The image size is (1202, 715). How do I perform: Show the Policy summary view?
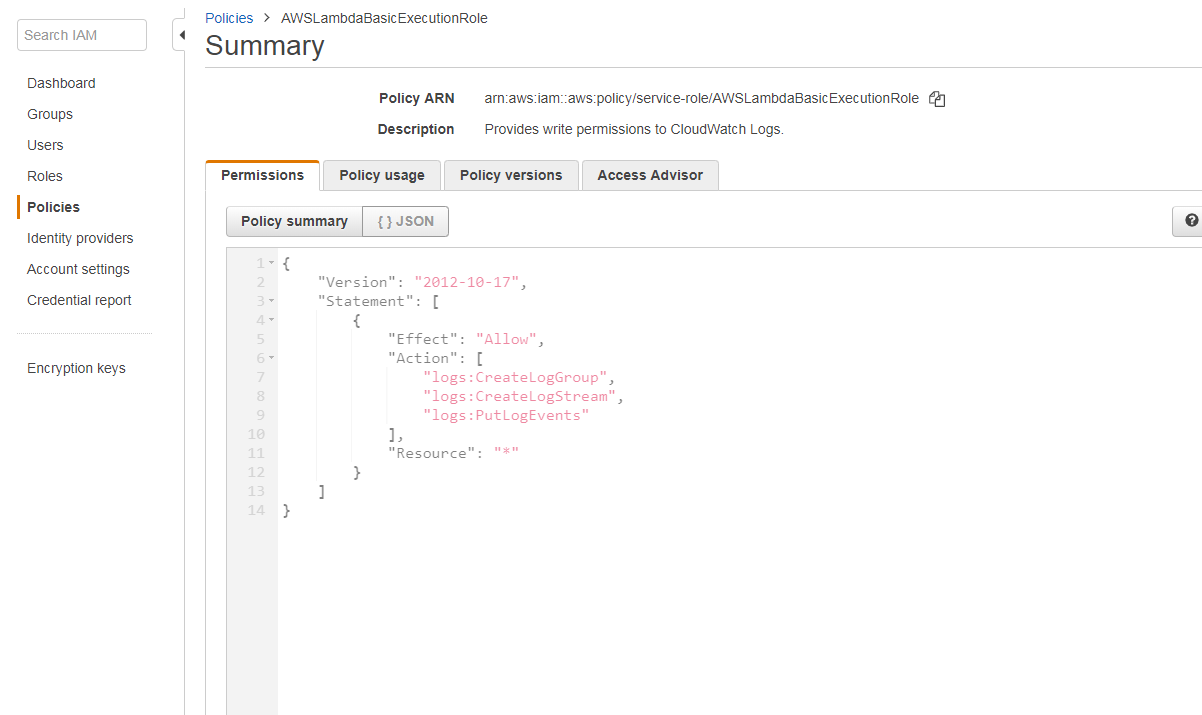(x=294, y=221)
